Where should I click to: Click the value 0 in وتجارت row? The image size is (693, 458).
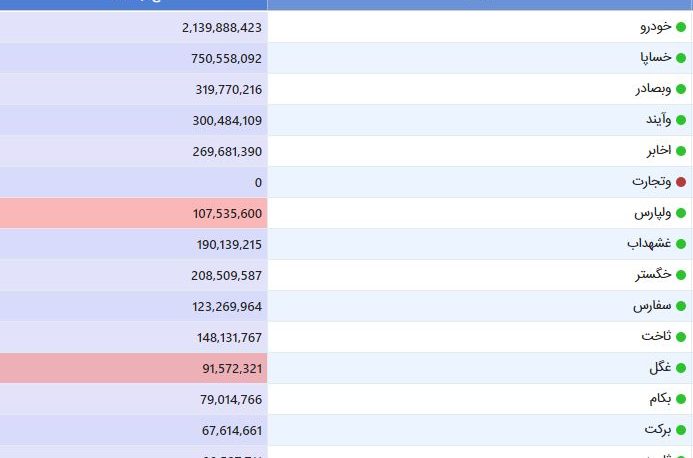point(258,183)
